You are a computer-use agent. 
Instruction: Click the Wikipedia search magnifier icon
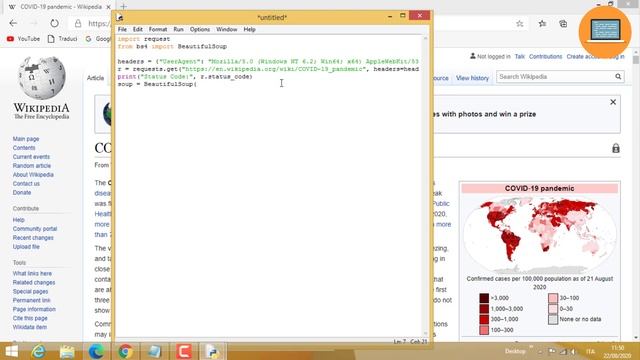point(618,76)
